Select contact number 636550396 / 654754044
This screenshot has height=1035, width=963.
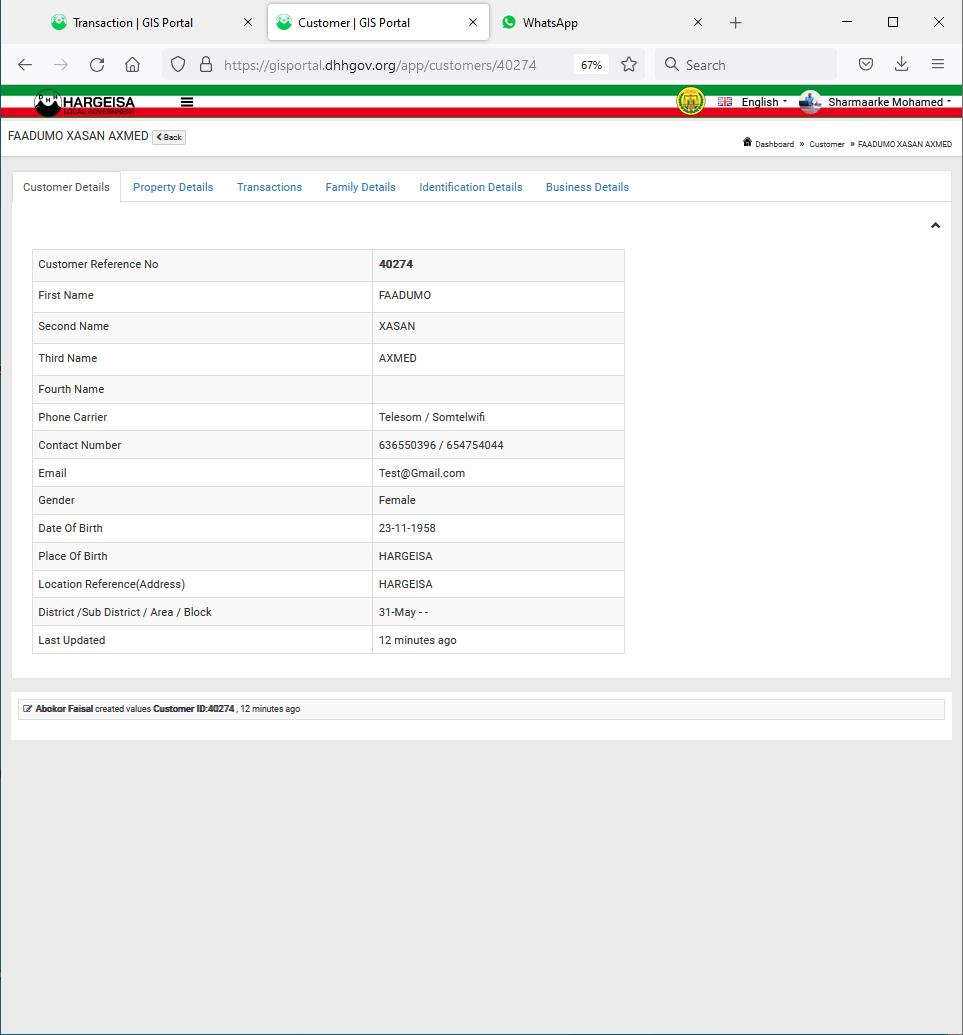[441, 445]
